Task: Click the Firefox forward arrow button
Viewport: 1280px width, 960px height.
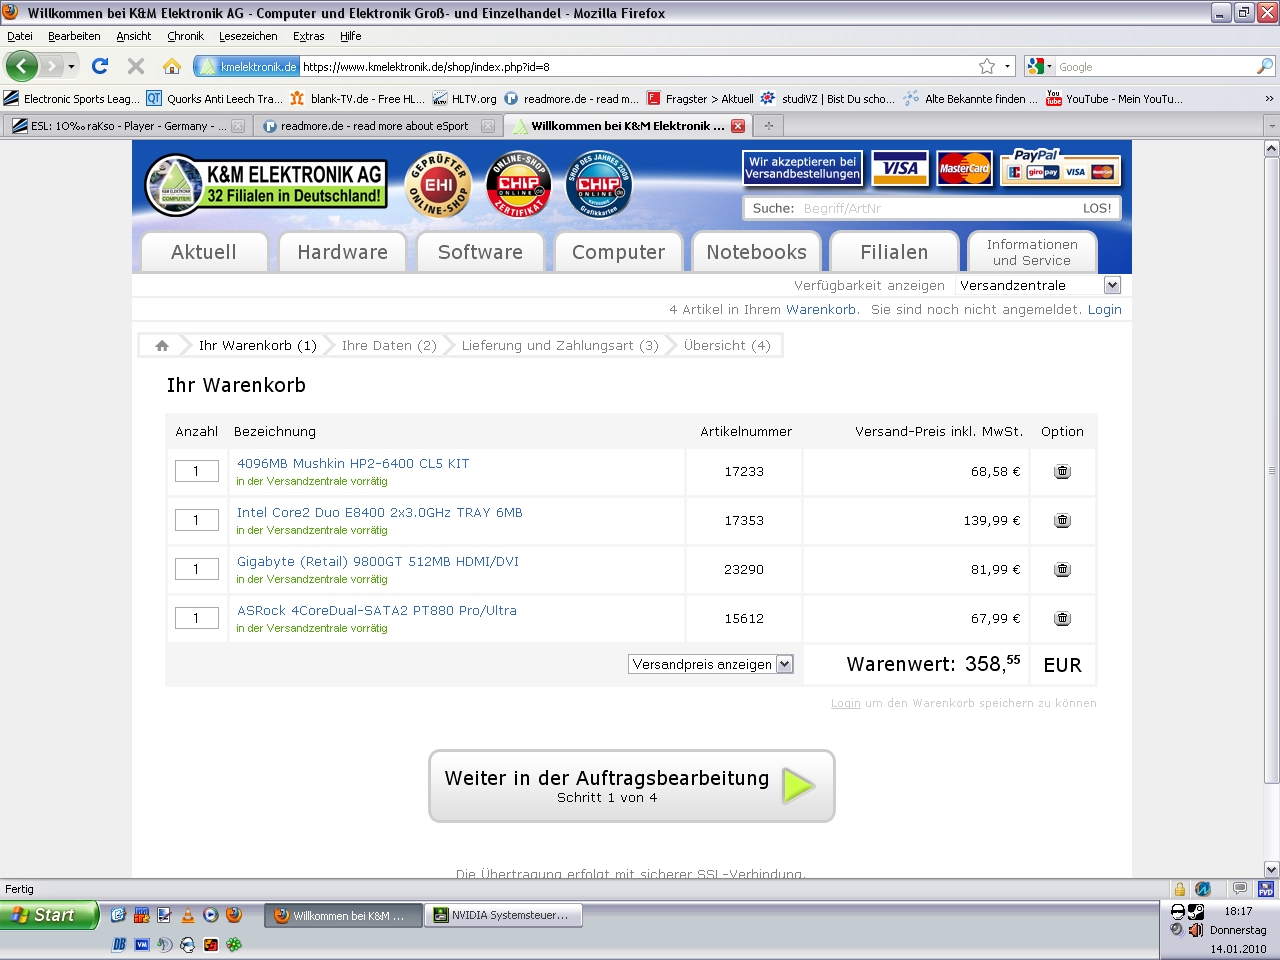Action: tap(51, 66)
